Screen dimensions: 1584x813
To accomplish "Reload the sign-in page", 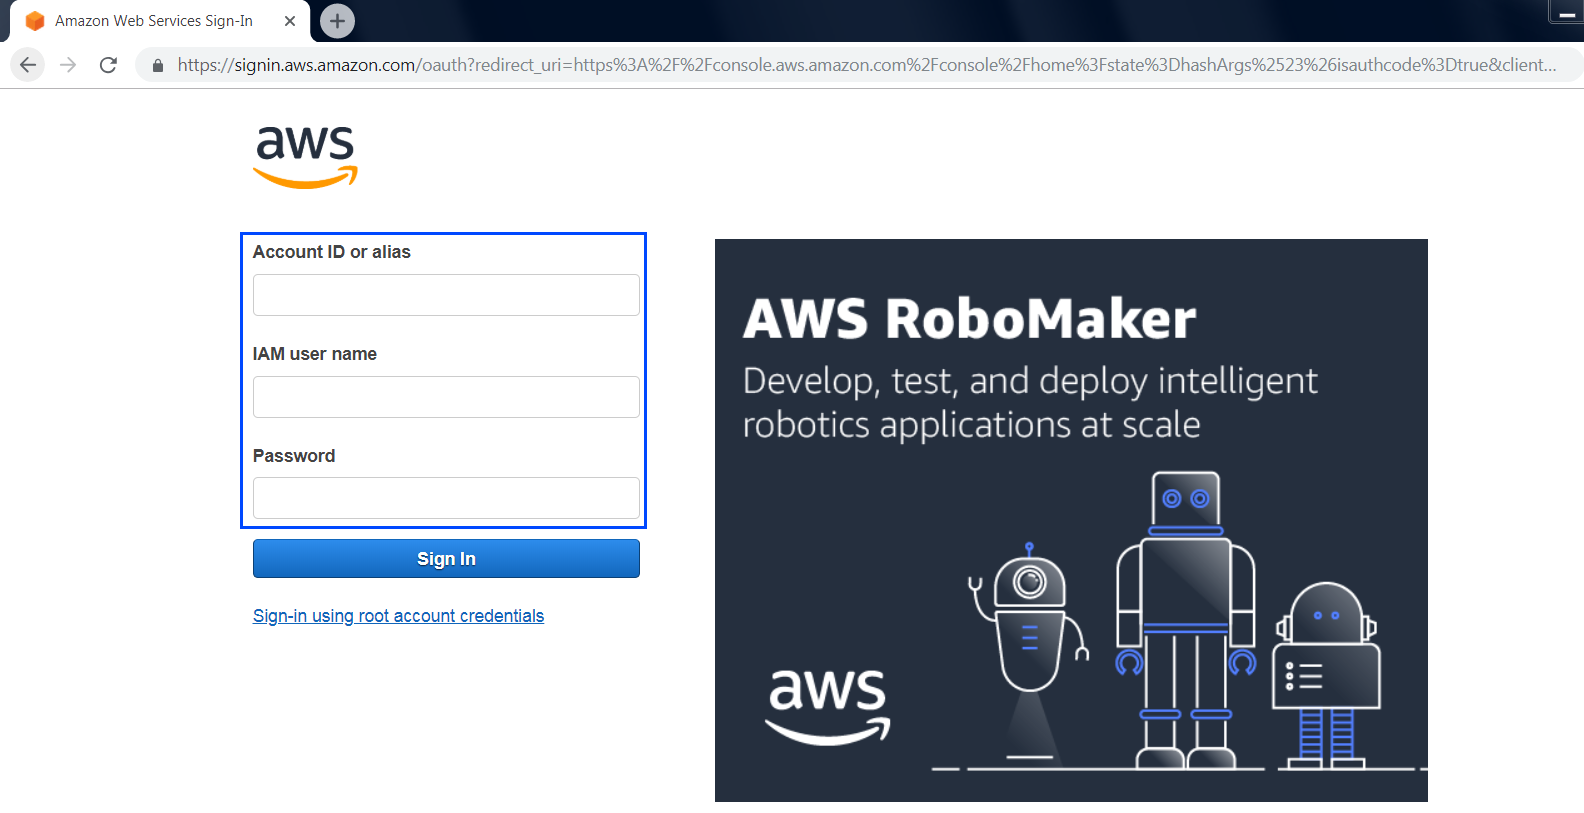I will coord(108,65).
